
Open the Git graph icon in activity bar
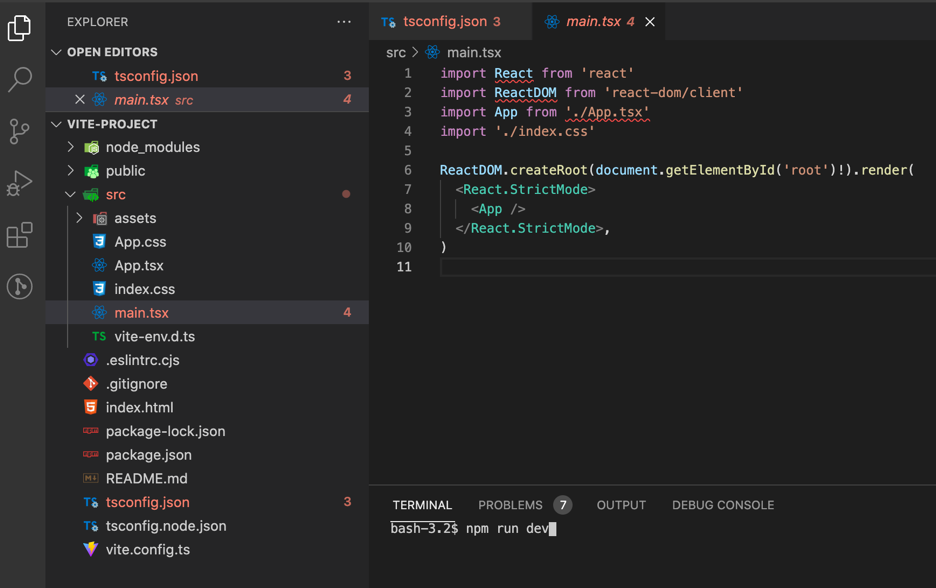point(20,287)
